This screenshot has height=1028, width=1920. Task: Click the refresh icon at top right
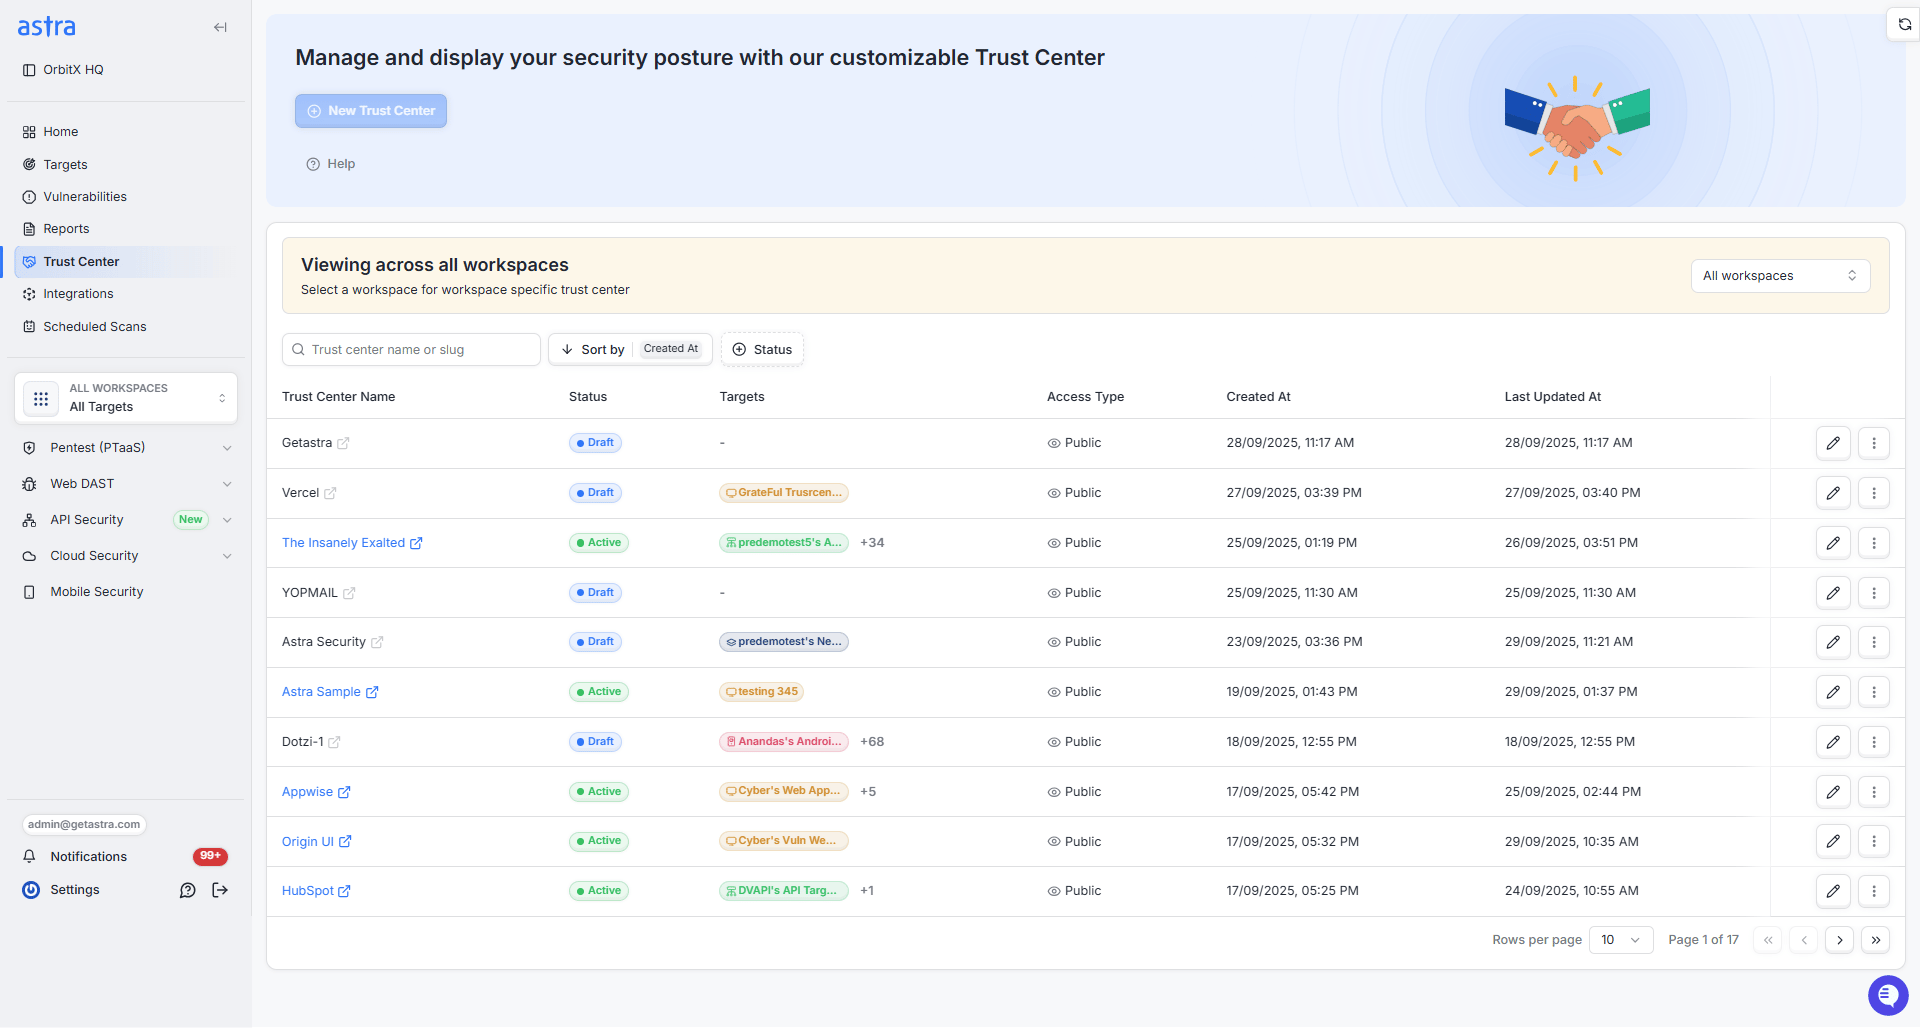[1904, 24]
